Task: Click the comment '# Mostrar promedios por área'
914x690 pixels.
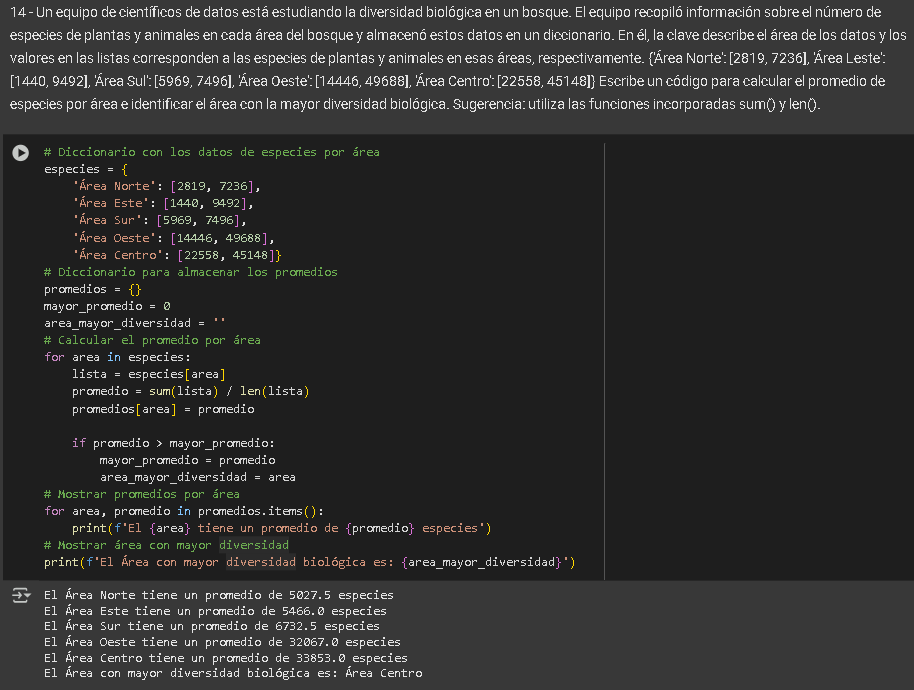Action: (142, 494)
